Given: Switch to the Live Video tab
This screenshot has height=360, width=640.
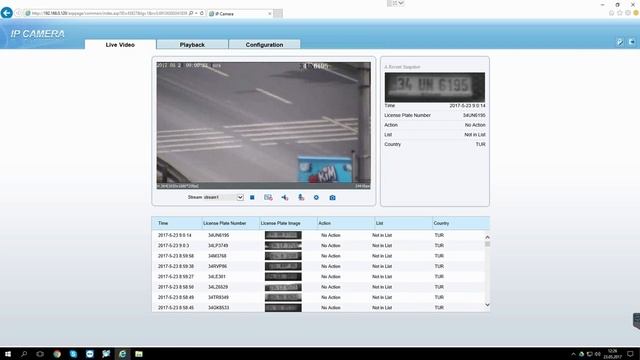Looking at the screenshot, I should pyautogui.click(x=120, y=44).
